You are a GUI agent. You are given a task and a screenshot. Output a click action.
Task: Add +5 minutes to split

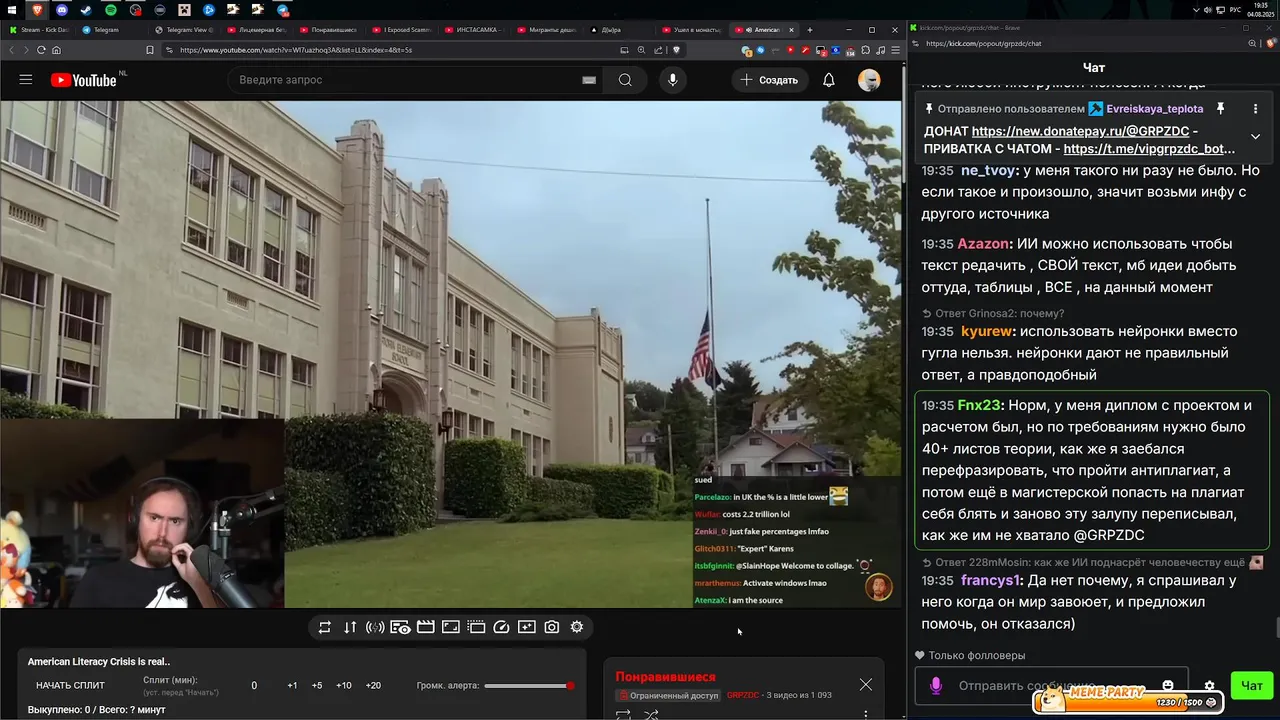click(317, 685)
